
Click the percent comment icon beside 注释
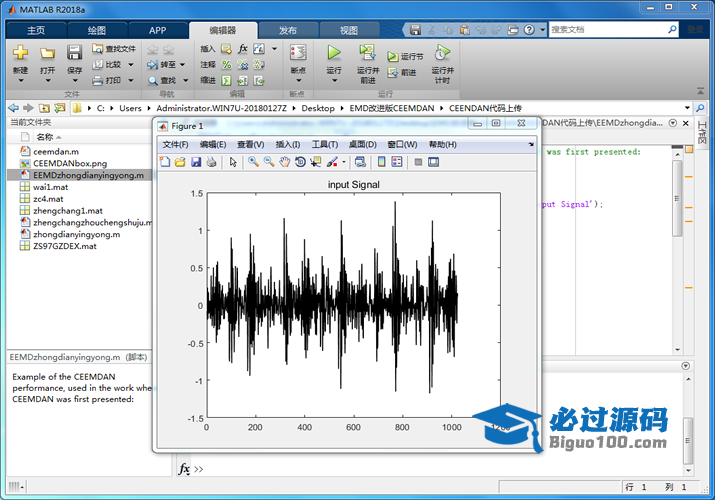pyautogui.click(x=226, y=65)
